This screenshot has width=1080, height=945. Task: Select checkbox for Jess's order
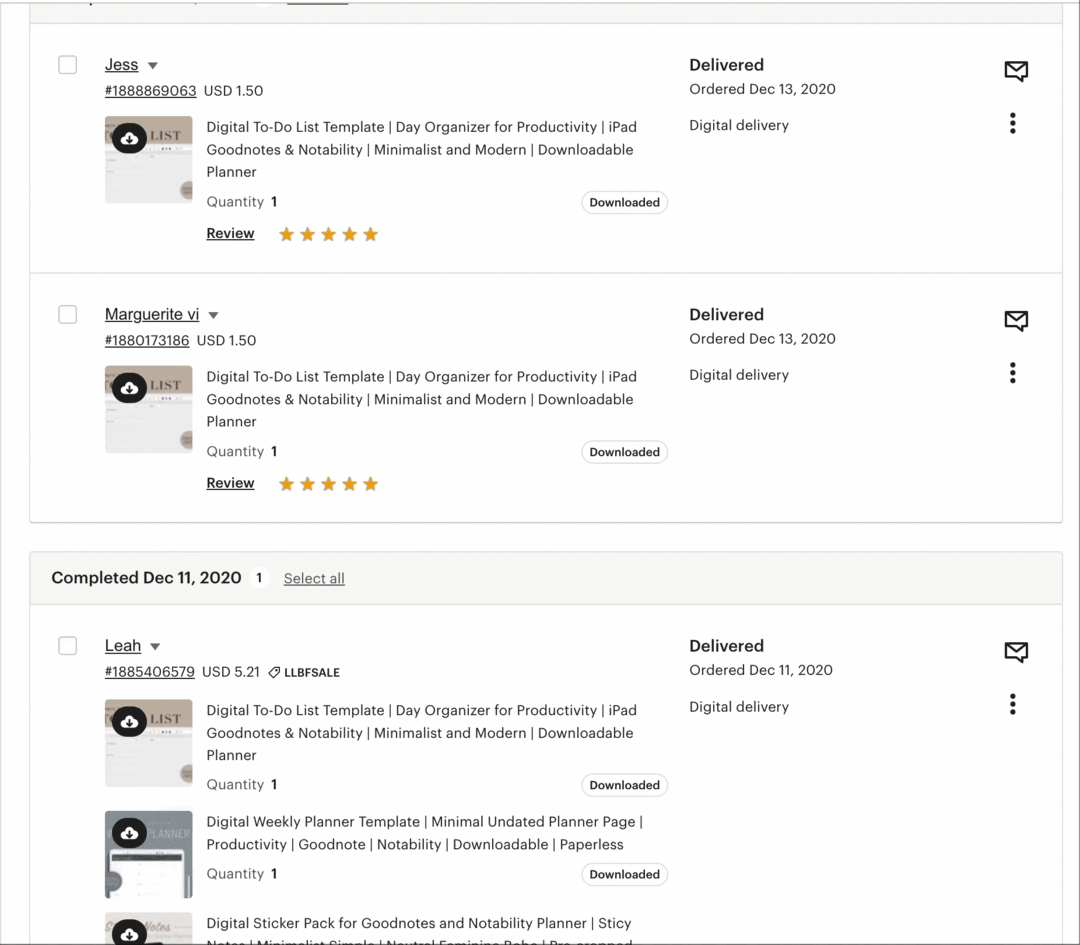coord(67,65)
